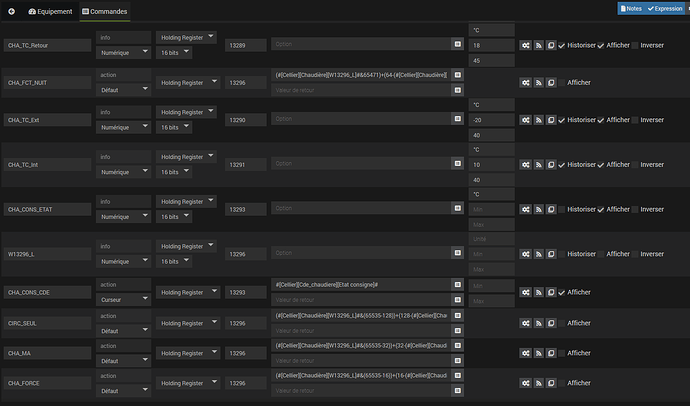This screenshot has width=690, height=406.
Task: Select the Commandes tab
Action: (x=104, y=10)
